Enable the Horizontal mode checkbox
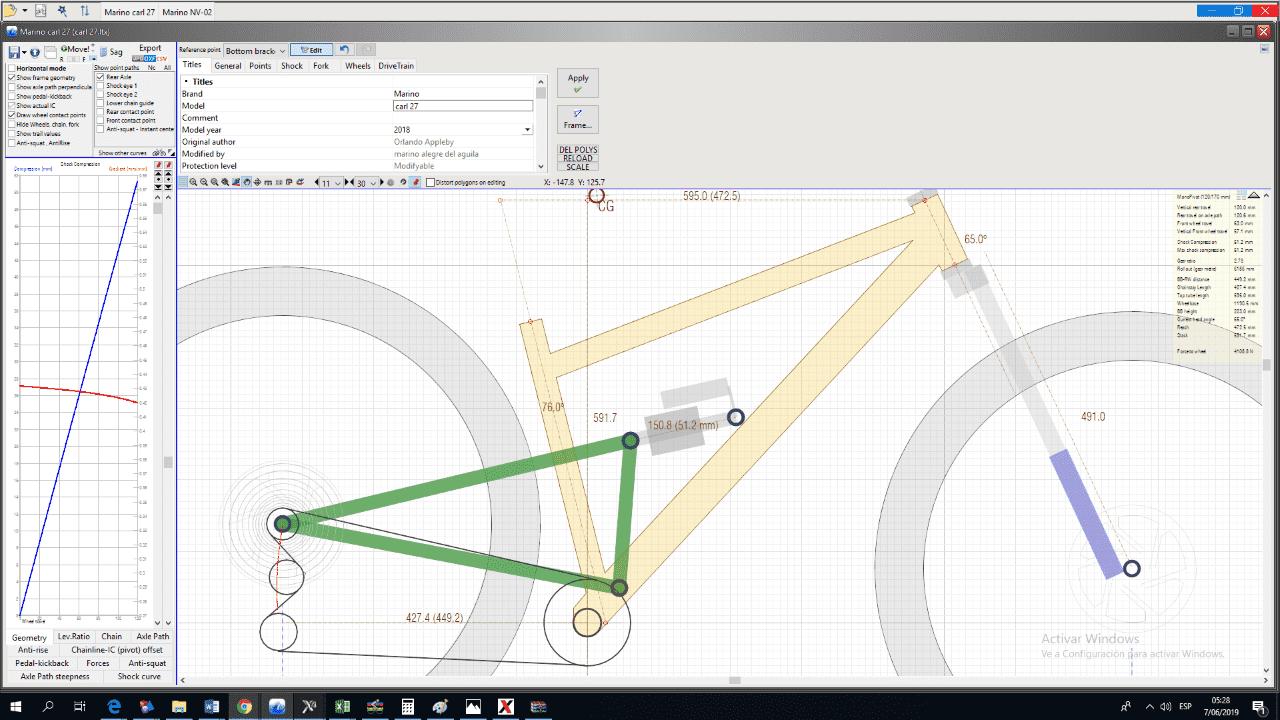The height and width of the screenshot is (720, 1280). [x=12, y=68]
